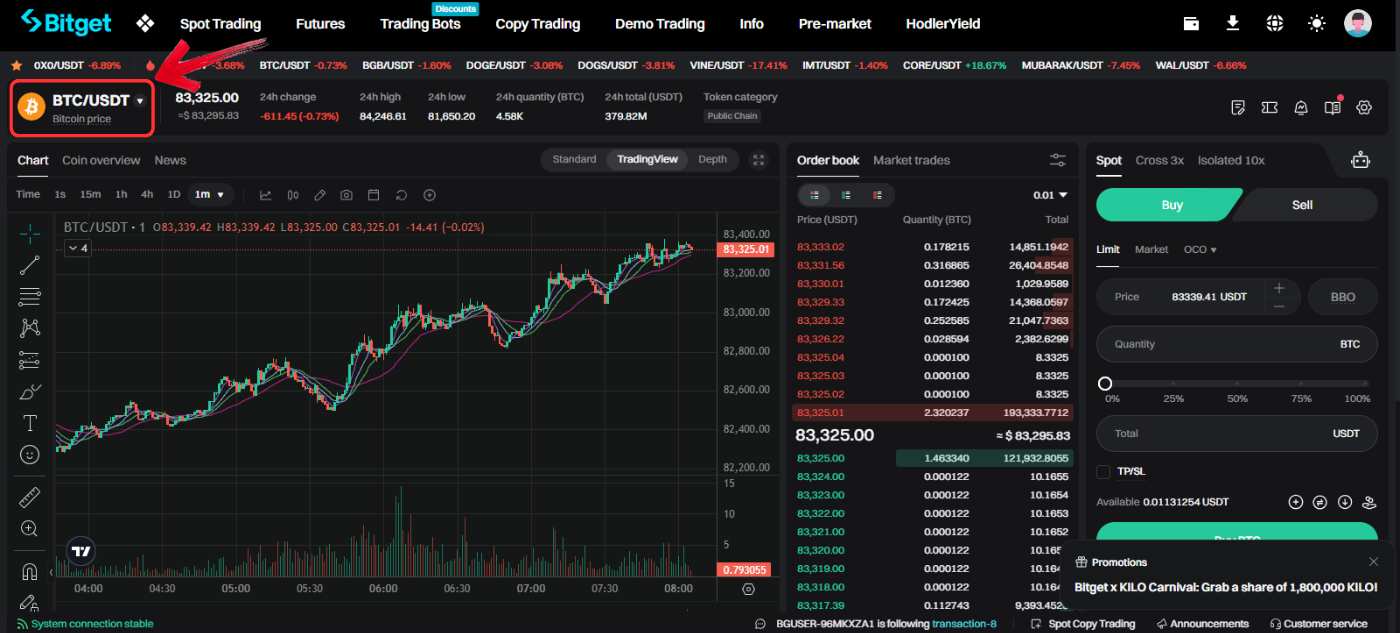Show both bids and asks order book view

(815, 195)
